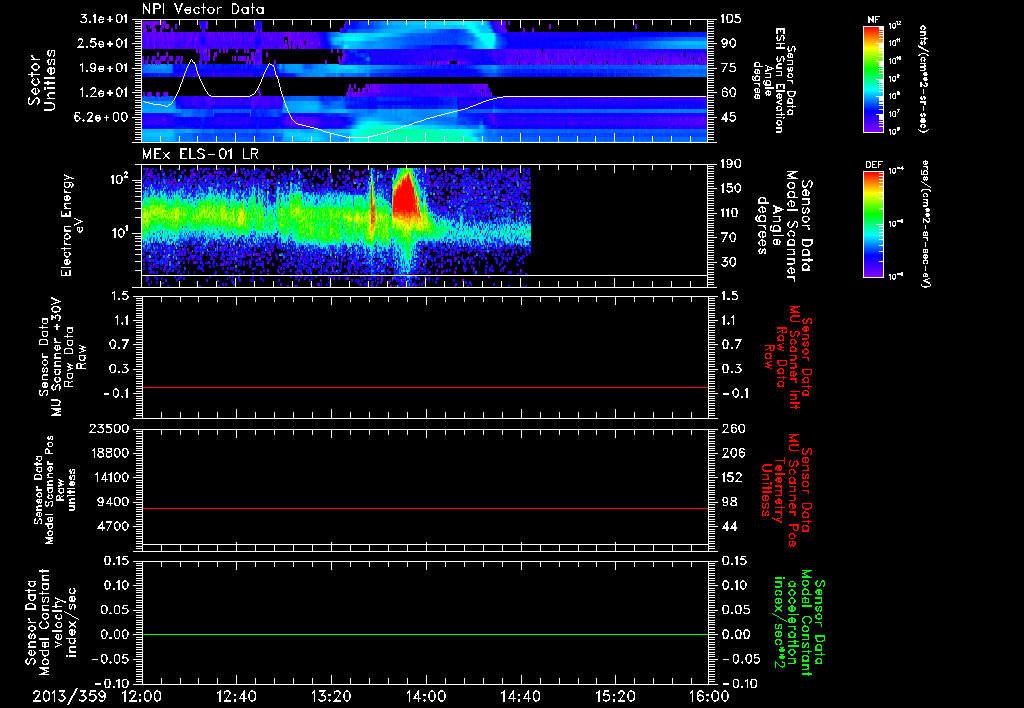This screenshot has width=1024, height=708.
Task: Click the 10¹ electron energy tick
Action: tap(121, 233)
